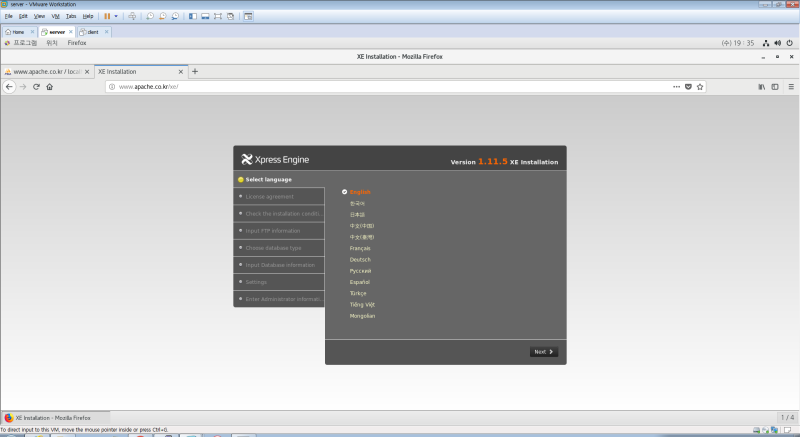Open the 위치 places menu
Image resolution: width=800 pixels, height=437 pixels.
pyautogui.click(x=52, y=43)
